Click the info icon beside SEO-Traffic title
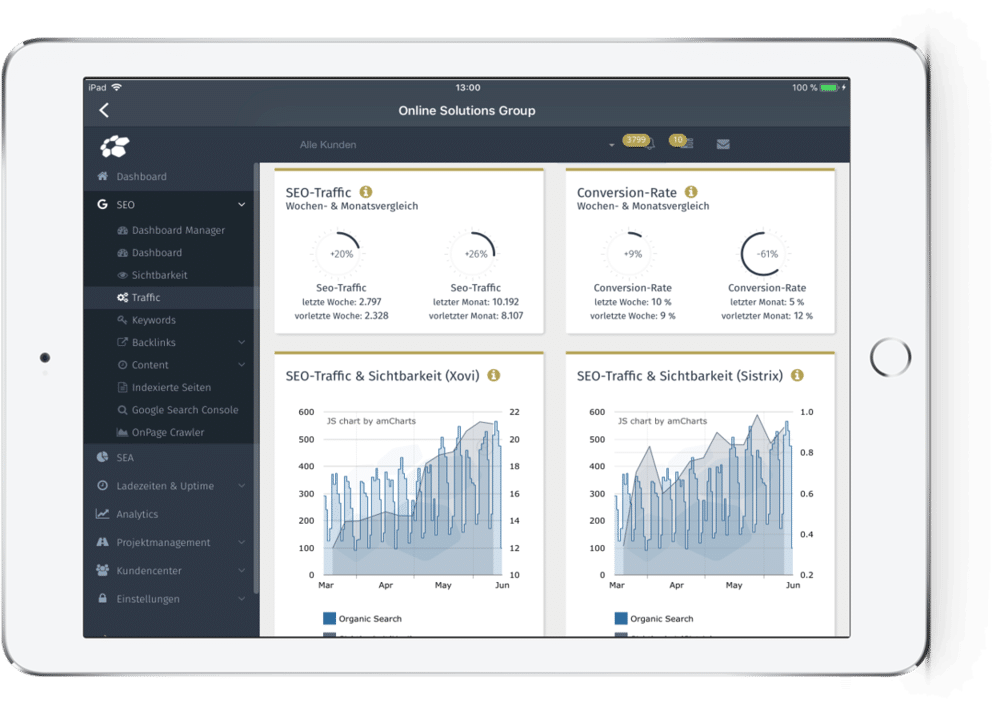The width and height of the screenshot is (1000, 715). 366,192
